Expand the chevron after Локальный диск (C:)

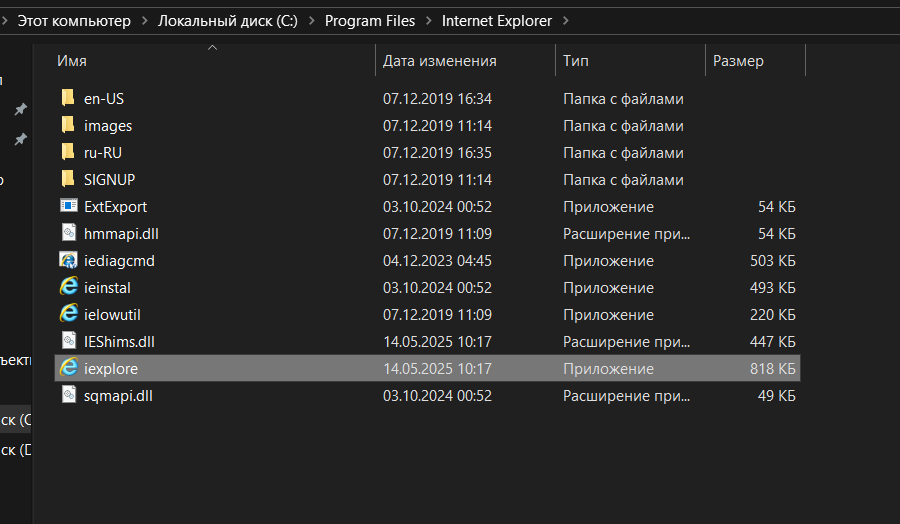[x=312, y=21]
